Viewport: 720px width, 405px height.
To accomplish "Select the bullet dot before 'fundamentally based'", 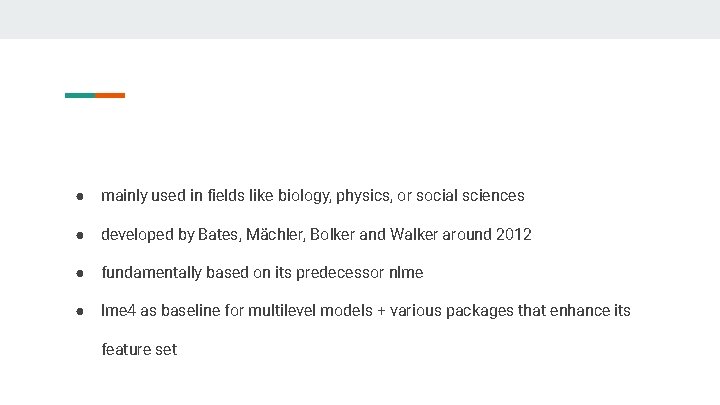I will tap(80, 274).
